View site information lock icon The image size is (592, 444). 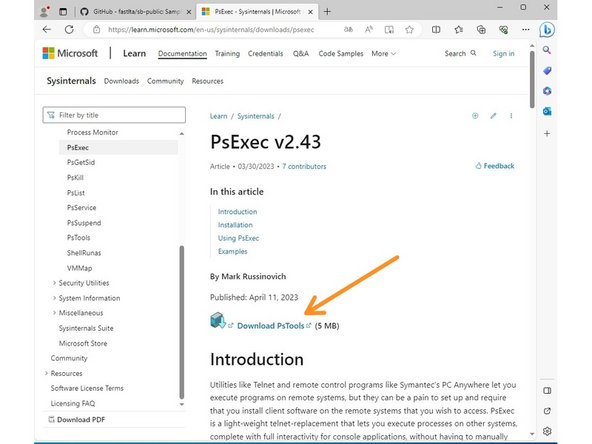[x=97, y=29]
